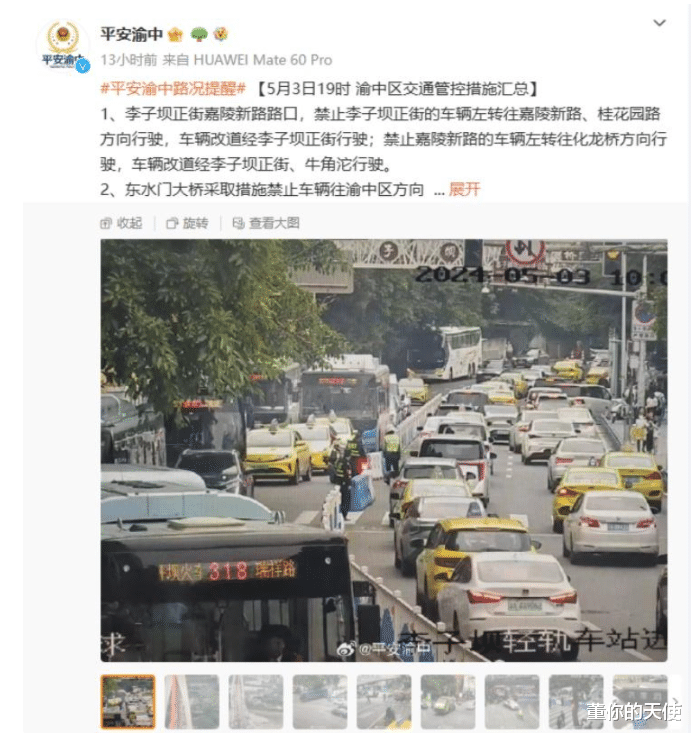Select the third thumbnail in the strip
The image size is (691, 733).
coord(256,702)
